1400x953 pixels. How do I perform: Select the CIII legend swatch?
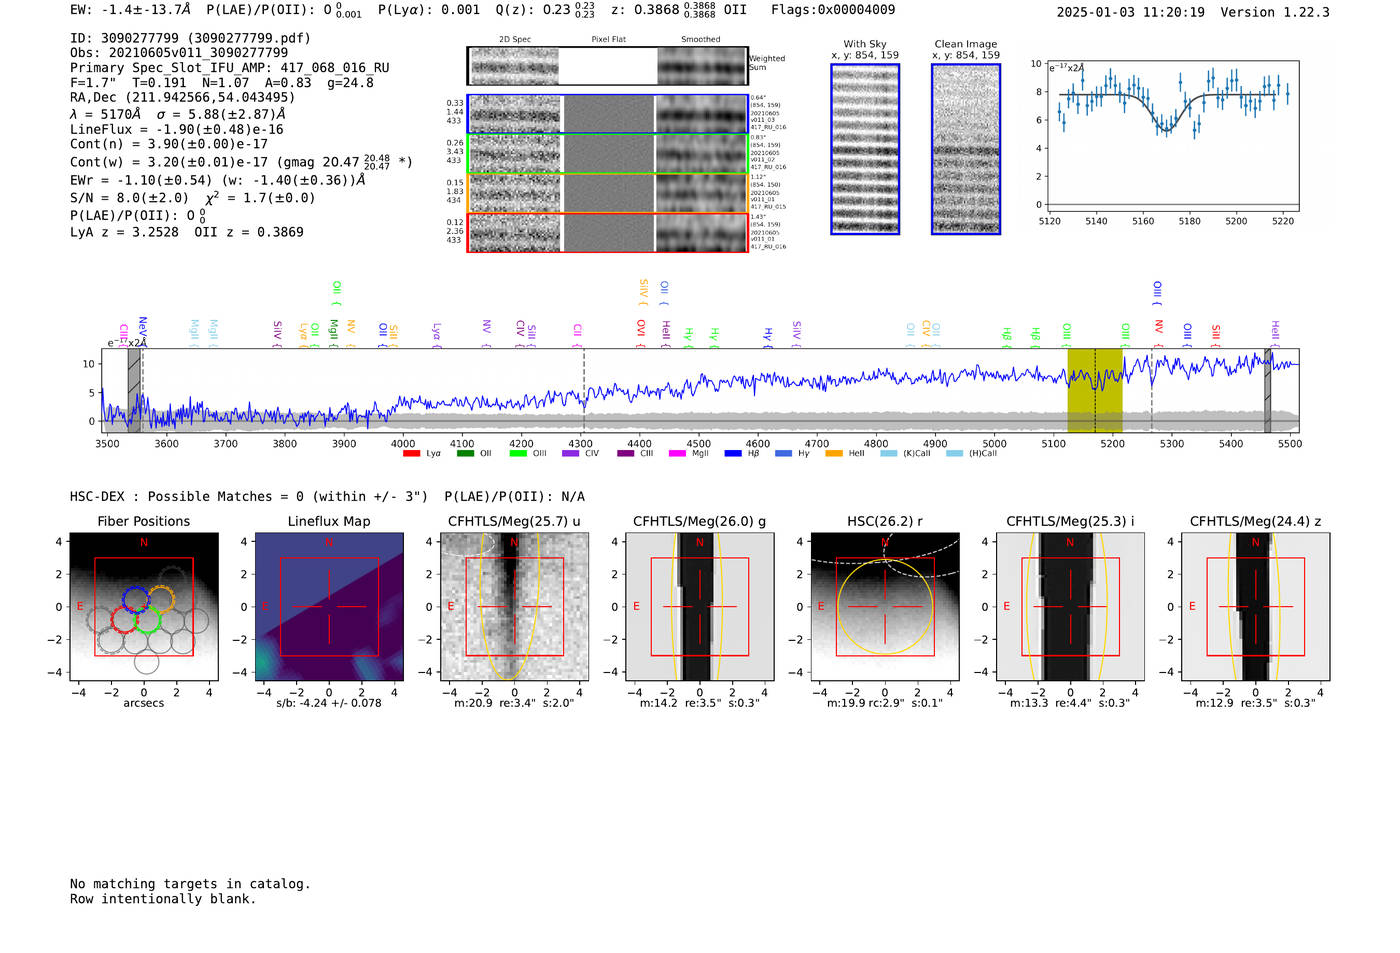(x=626, y=453)
